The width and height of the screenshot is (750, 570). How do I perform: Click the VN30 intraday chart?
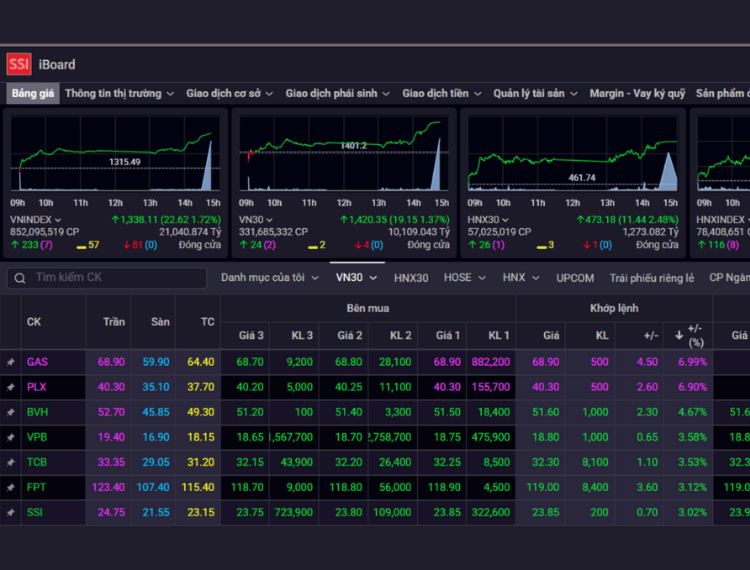click(344, 154)
